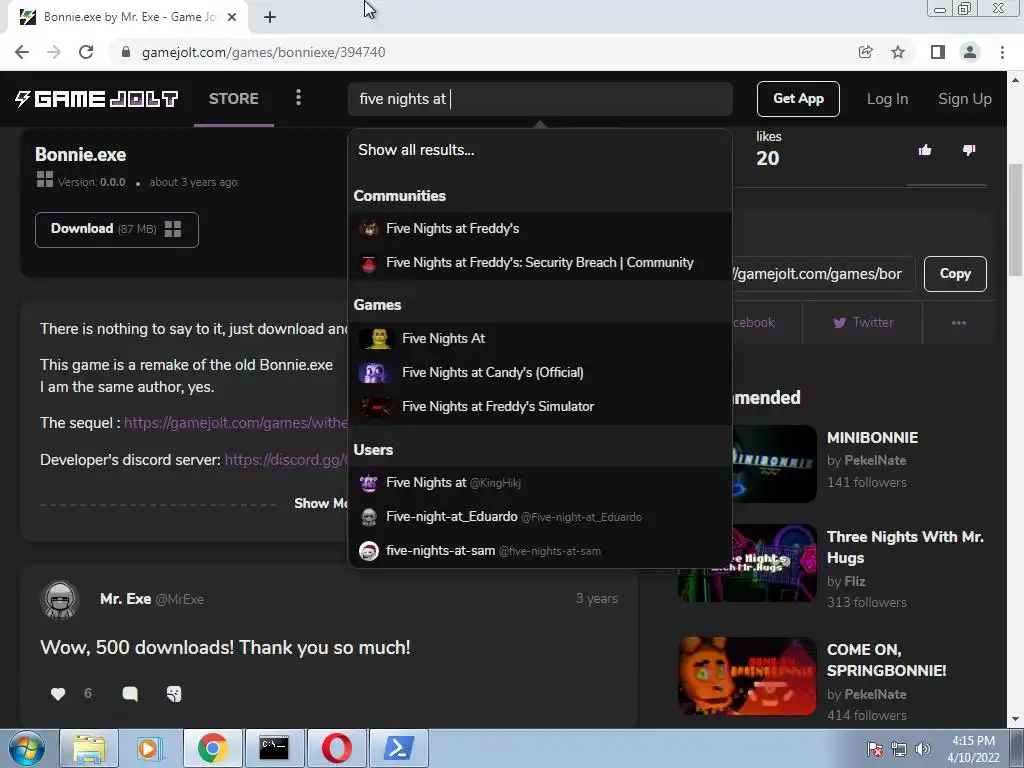
Task: Open Chrome three-dot menu
Action: pyautogui.click(x=1002, y=52)
